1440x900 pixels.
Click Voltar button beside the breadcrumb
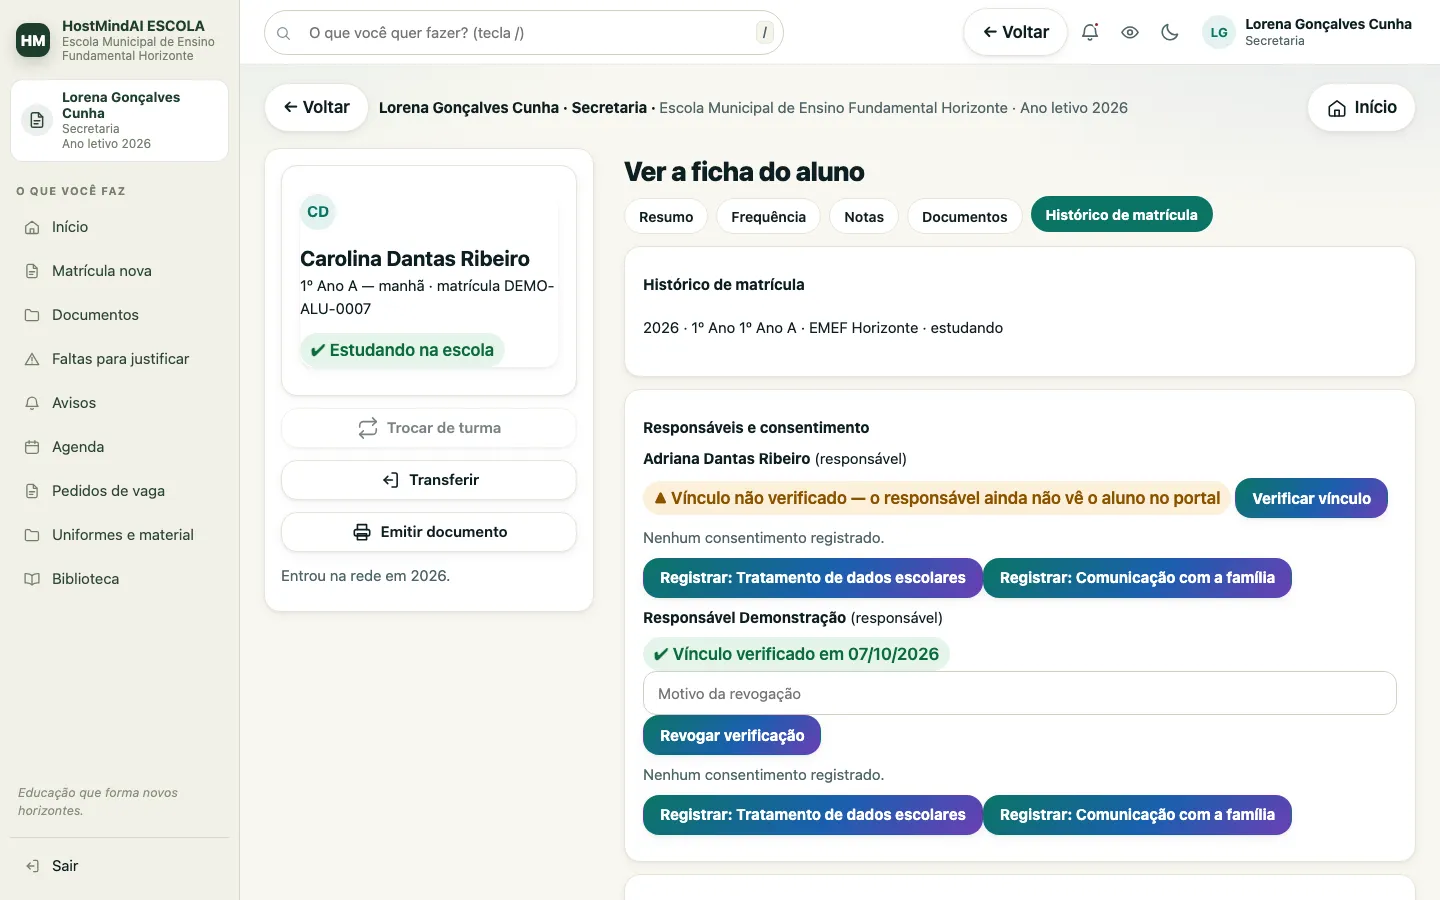click(x=316, y=107)
